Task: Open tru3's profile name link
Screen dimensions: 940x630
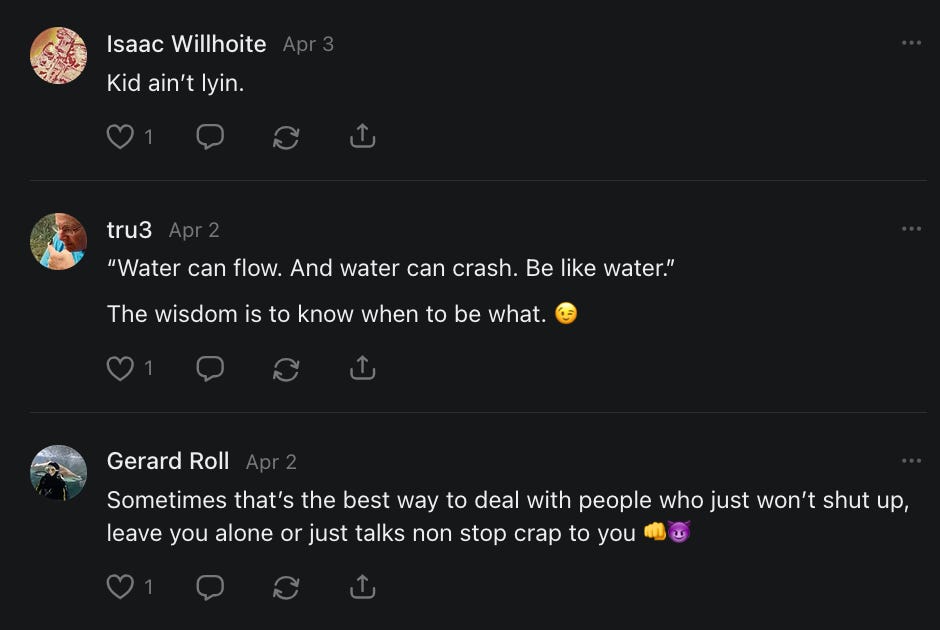Action: point(129,230)
